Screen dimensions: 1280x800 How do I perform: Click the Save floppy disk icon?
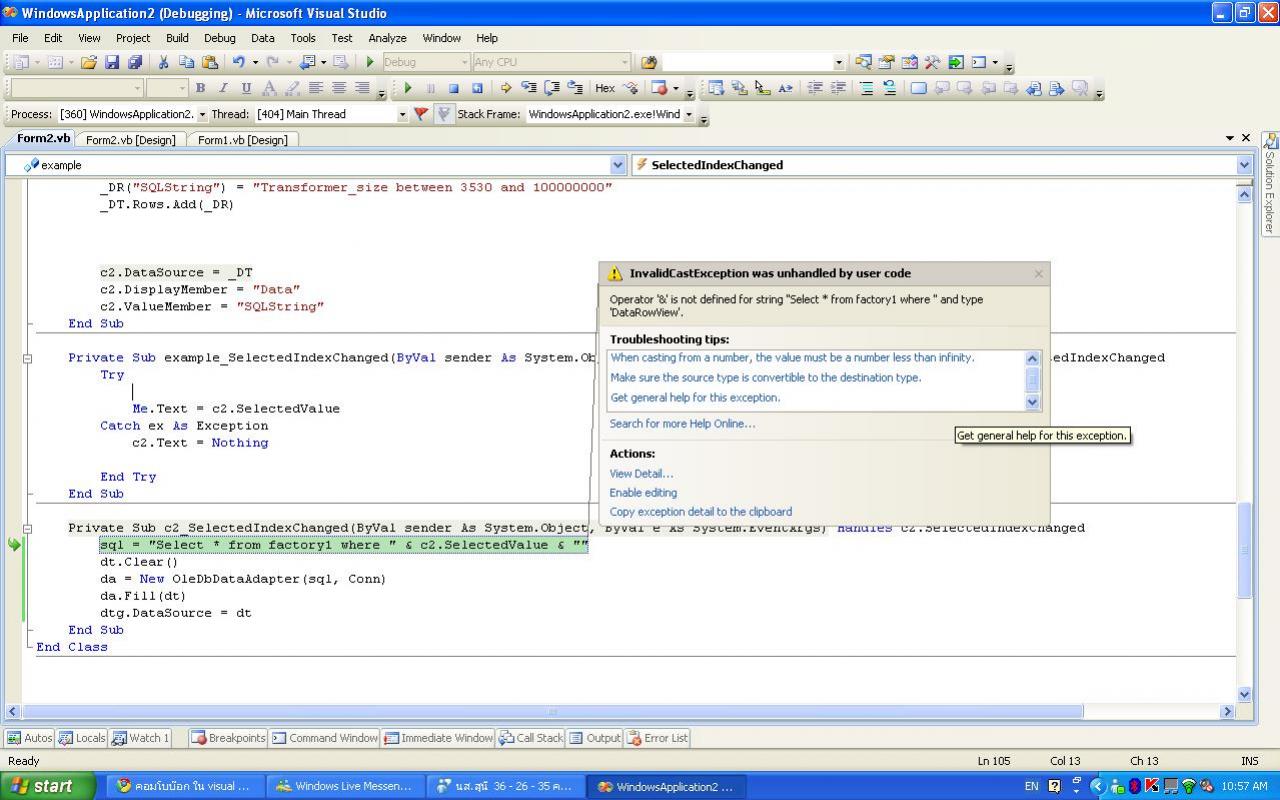(x=112, y=62)
